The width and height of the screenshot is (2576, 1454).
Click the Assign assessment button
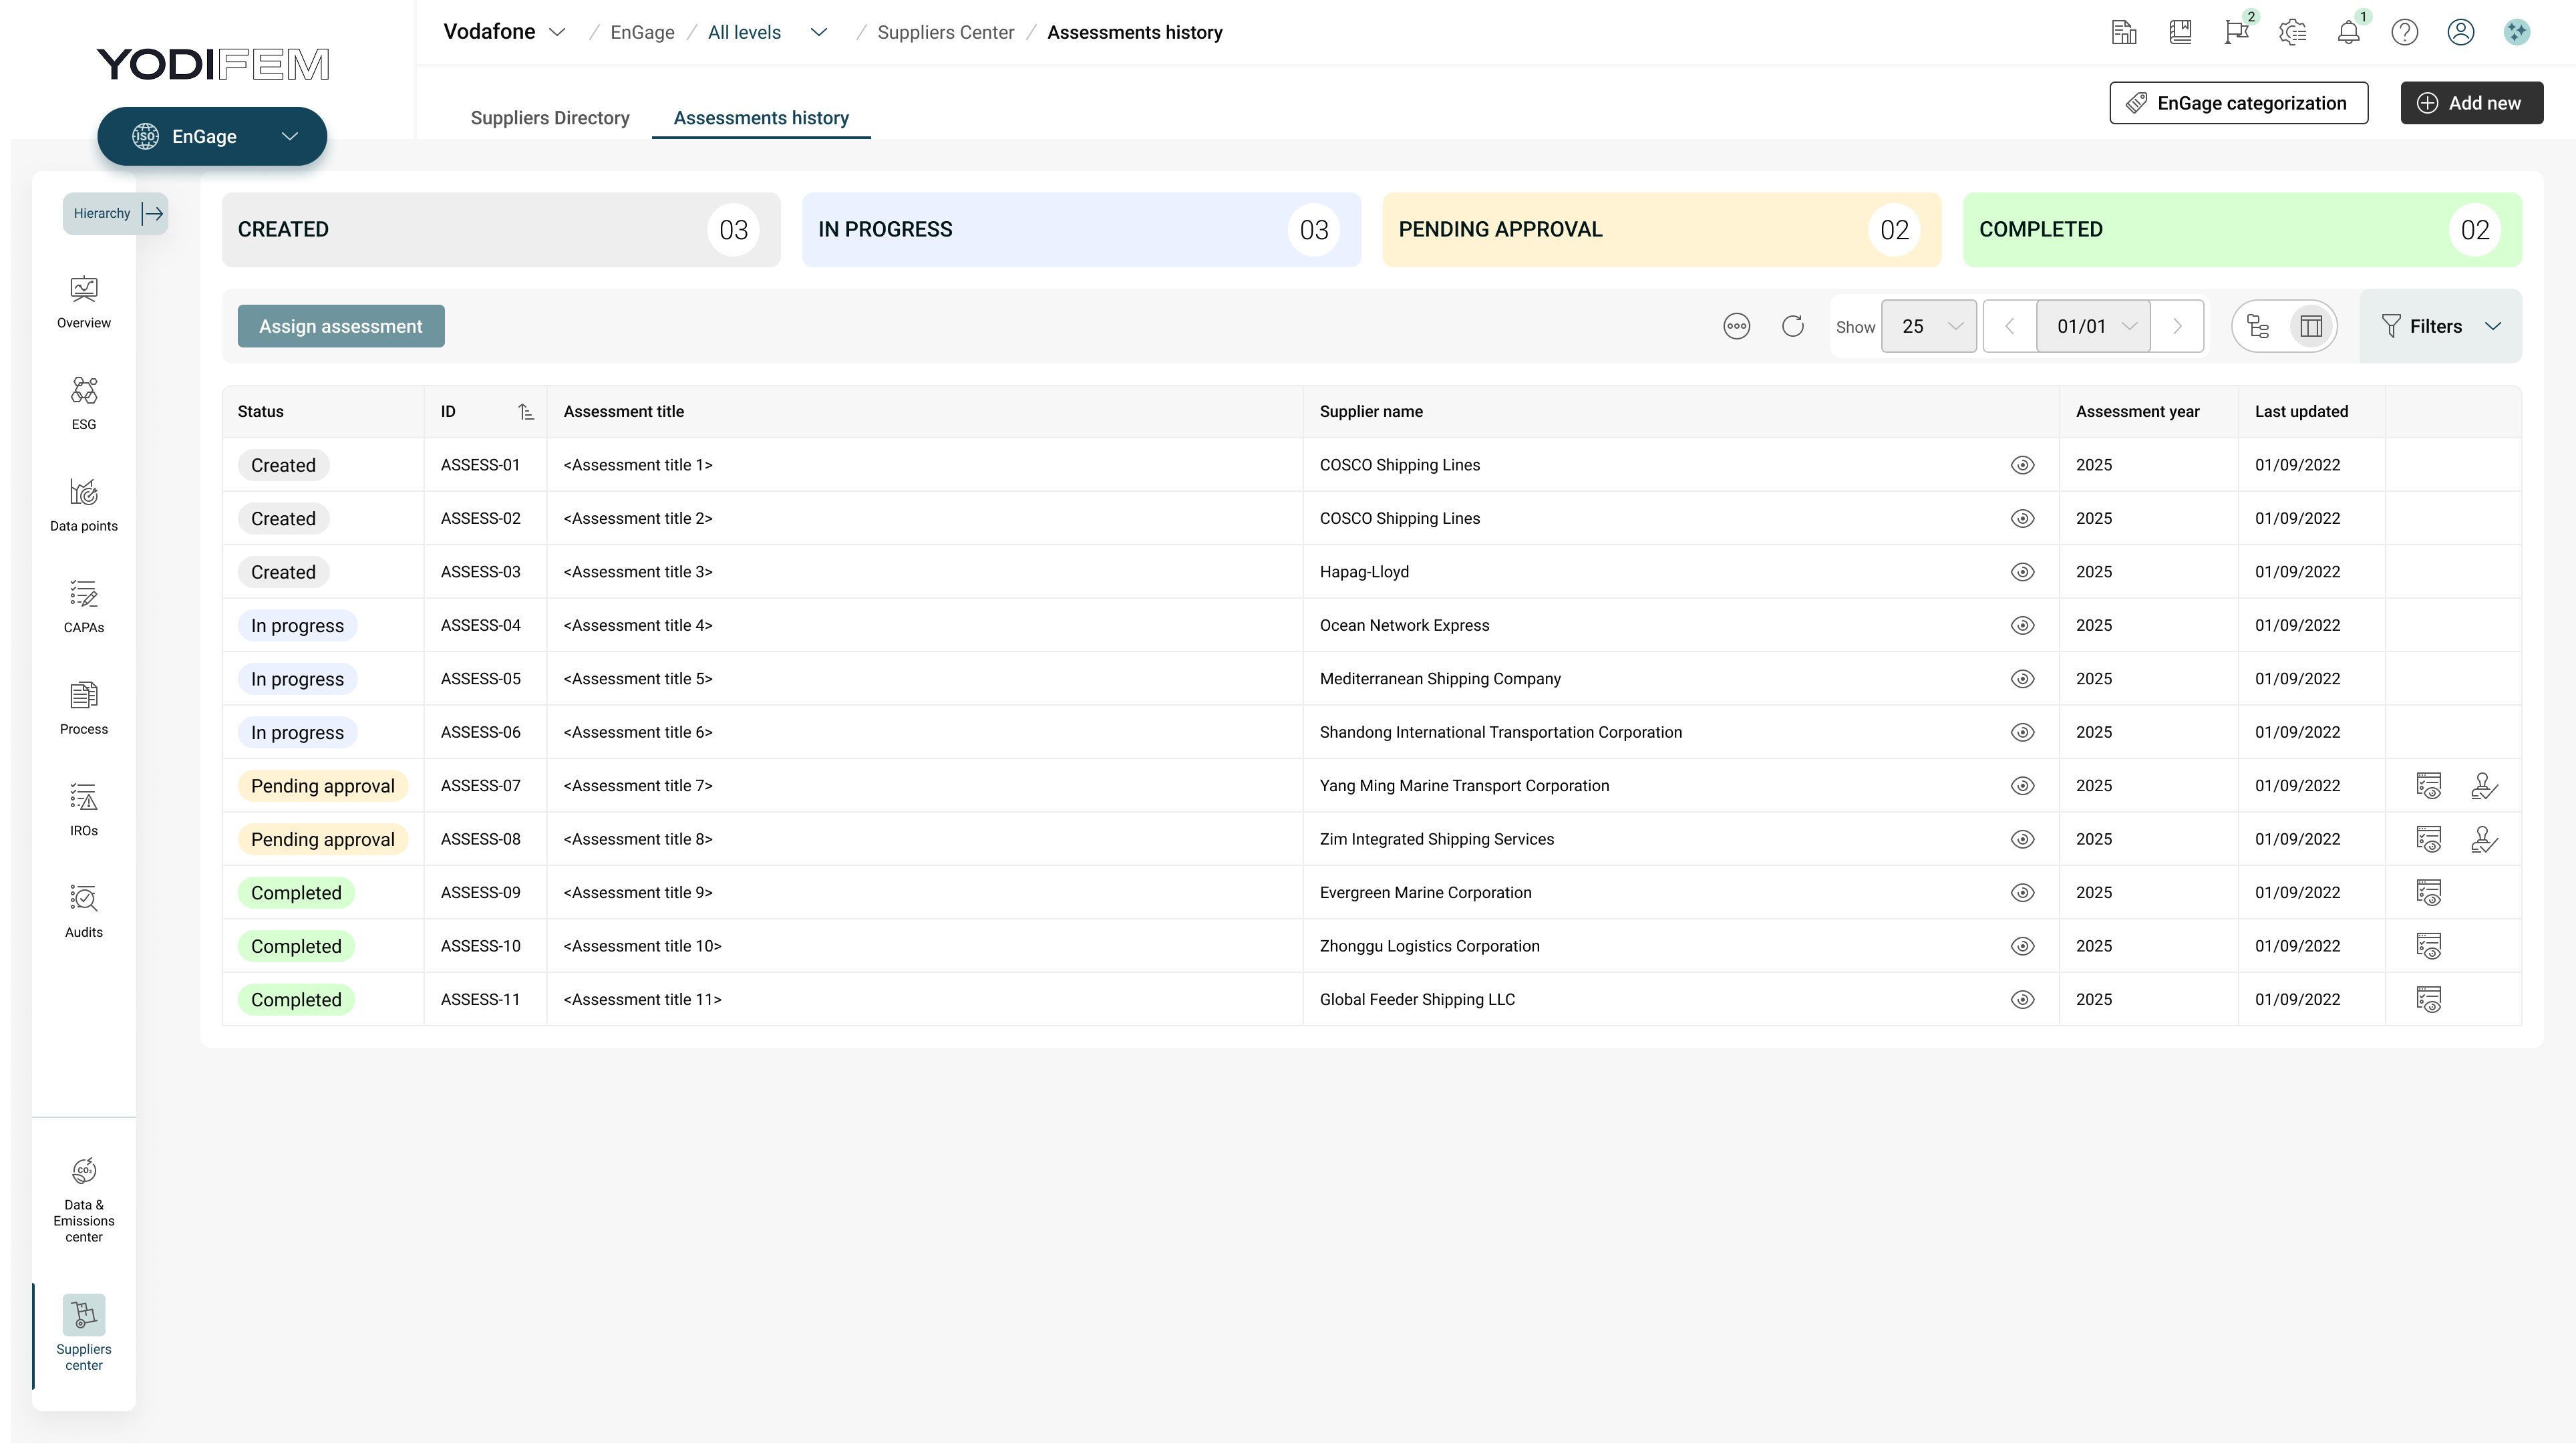point(341,326)
